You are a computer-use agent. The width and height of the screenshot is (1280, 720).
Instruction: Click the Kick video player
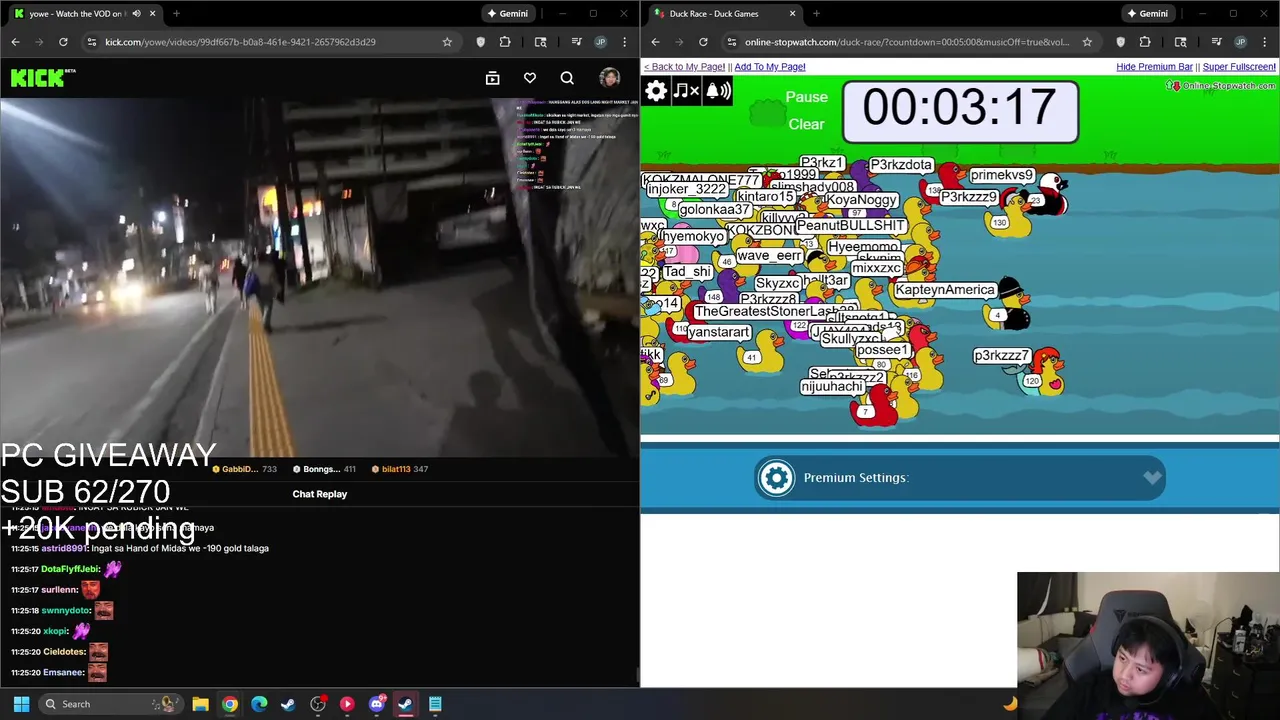(x=320, y=278)
